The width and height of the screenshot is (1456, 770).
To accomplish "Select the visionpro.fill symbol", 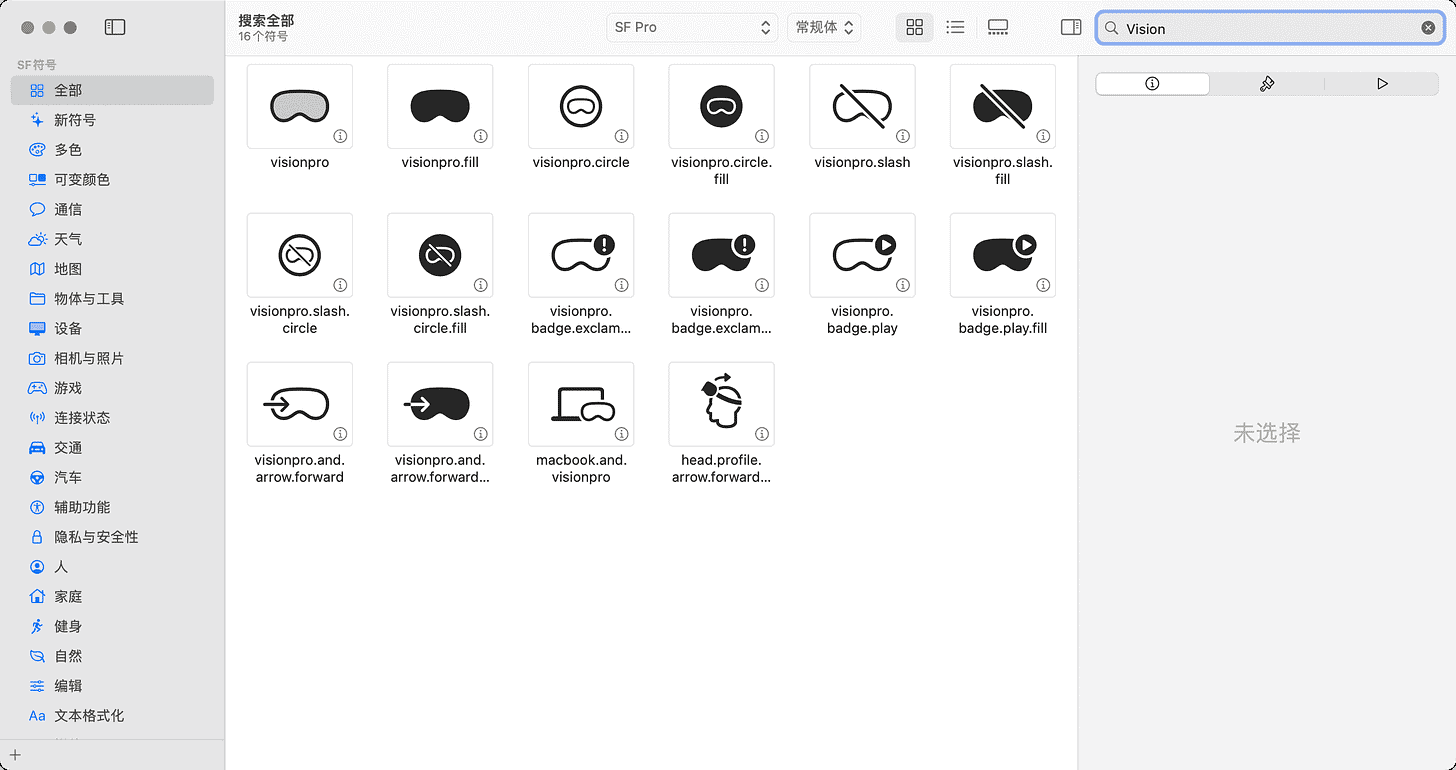I will coord(440,106).
